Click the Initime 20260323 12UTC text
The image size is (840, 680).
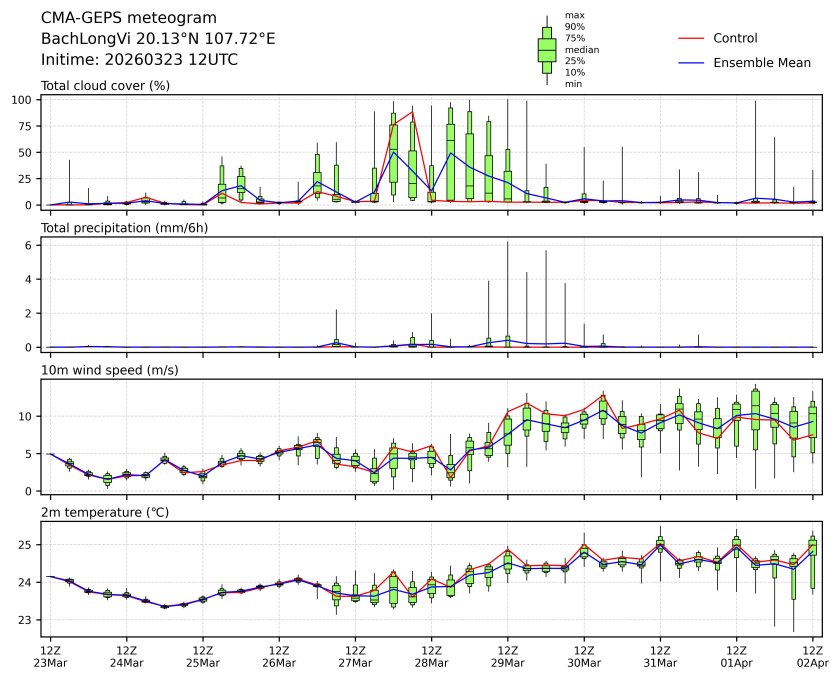point(139,59)
